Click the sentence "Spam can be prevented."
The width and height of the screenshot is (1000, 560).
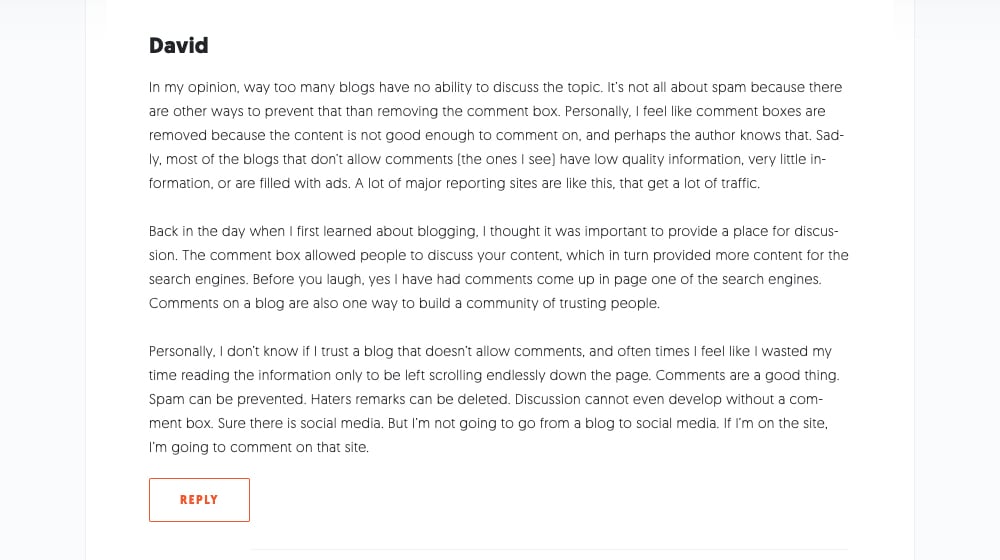click(228, 399)
